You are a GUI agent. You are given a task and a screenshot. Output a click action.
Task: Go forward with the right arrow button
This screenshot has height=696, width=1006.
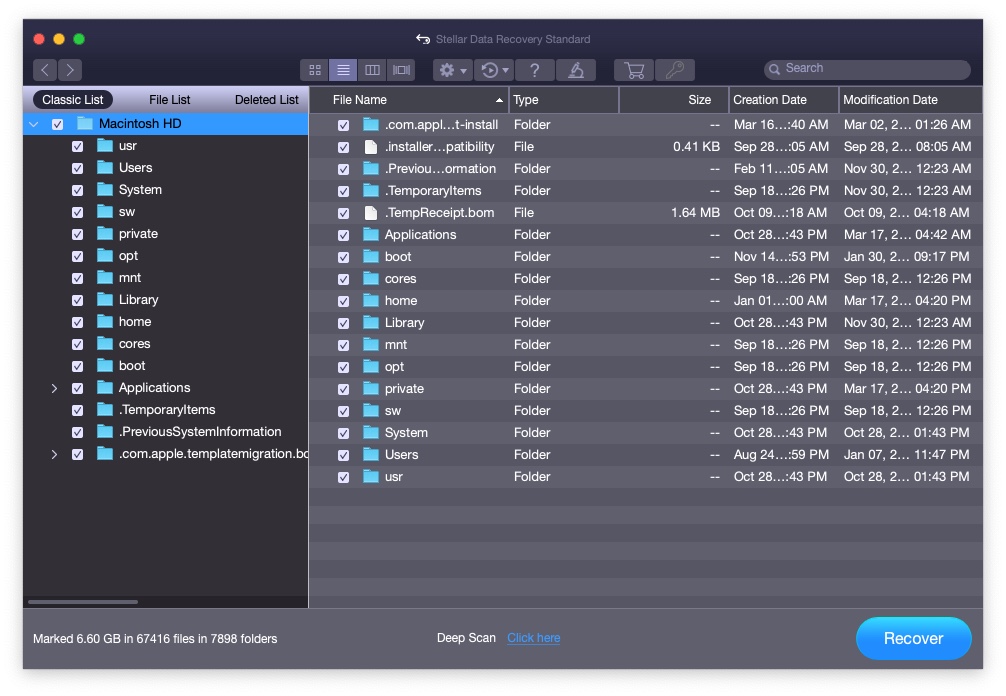70,70
